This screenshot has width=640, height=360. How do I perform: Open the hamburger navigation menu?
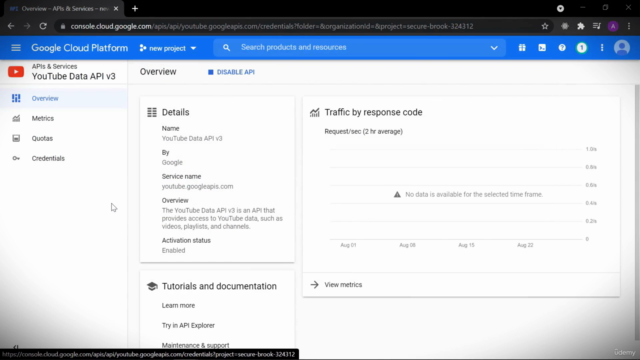[x=16, y=48]
